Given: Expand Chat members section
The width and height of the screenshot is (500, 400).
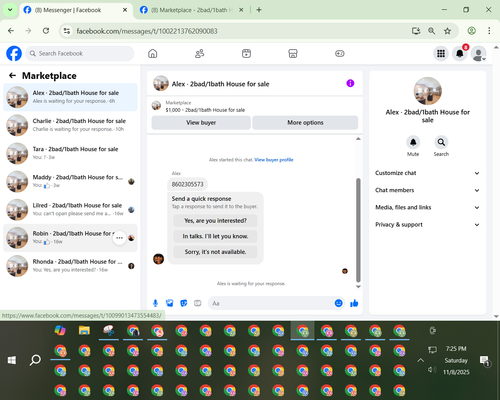Looking at the screenshot, I should point(427,190).
